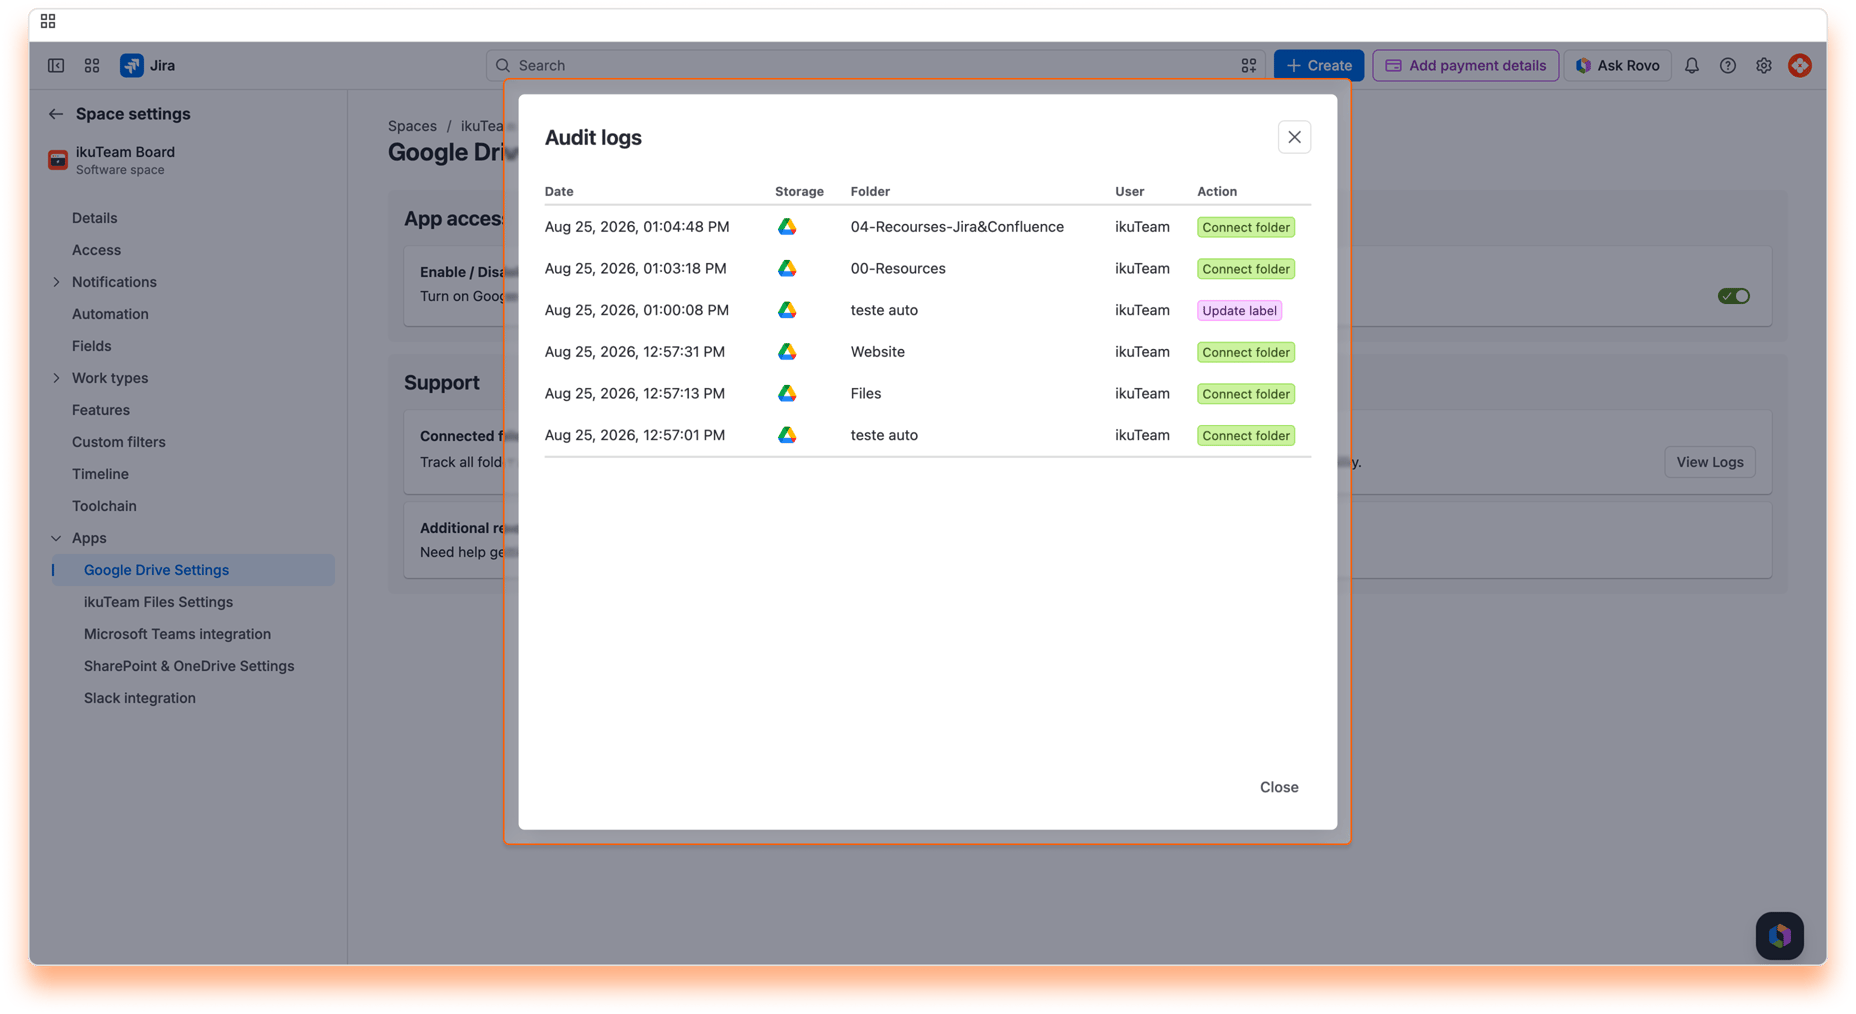
Task: Click the Update label tag
Action: [x=1239, y=310]
